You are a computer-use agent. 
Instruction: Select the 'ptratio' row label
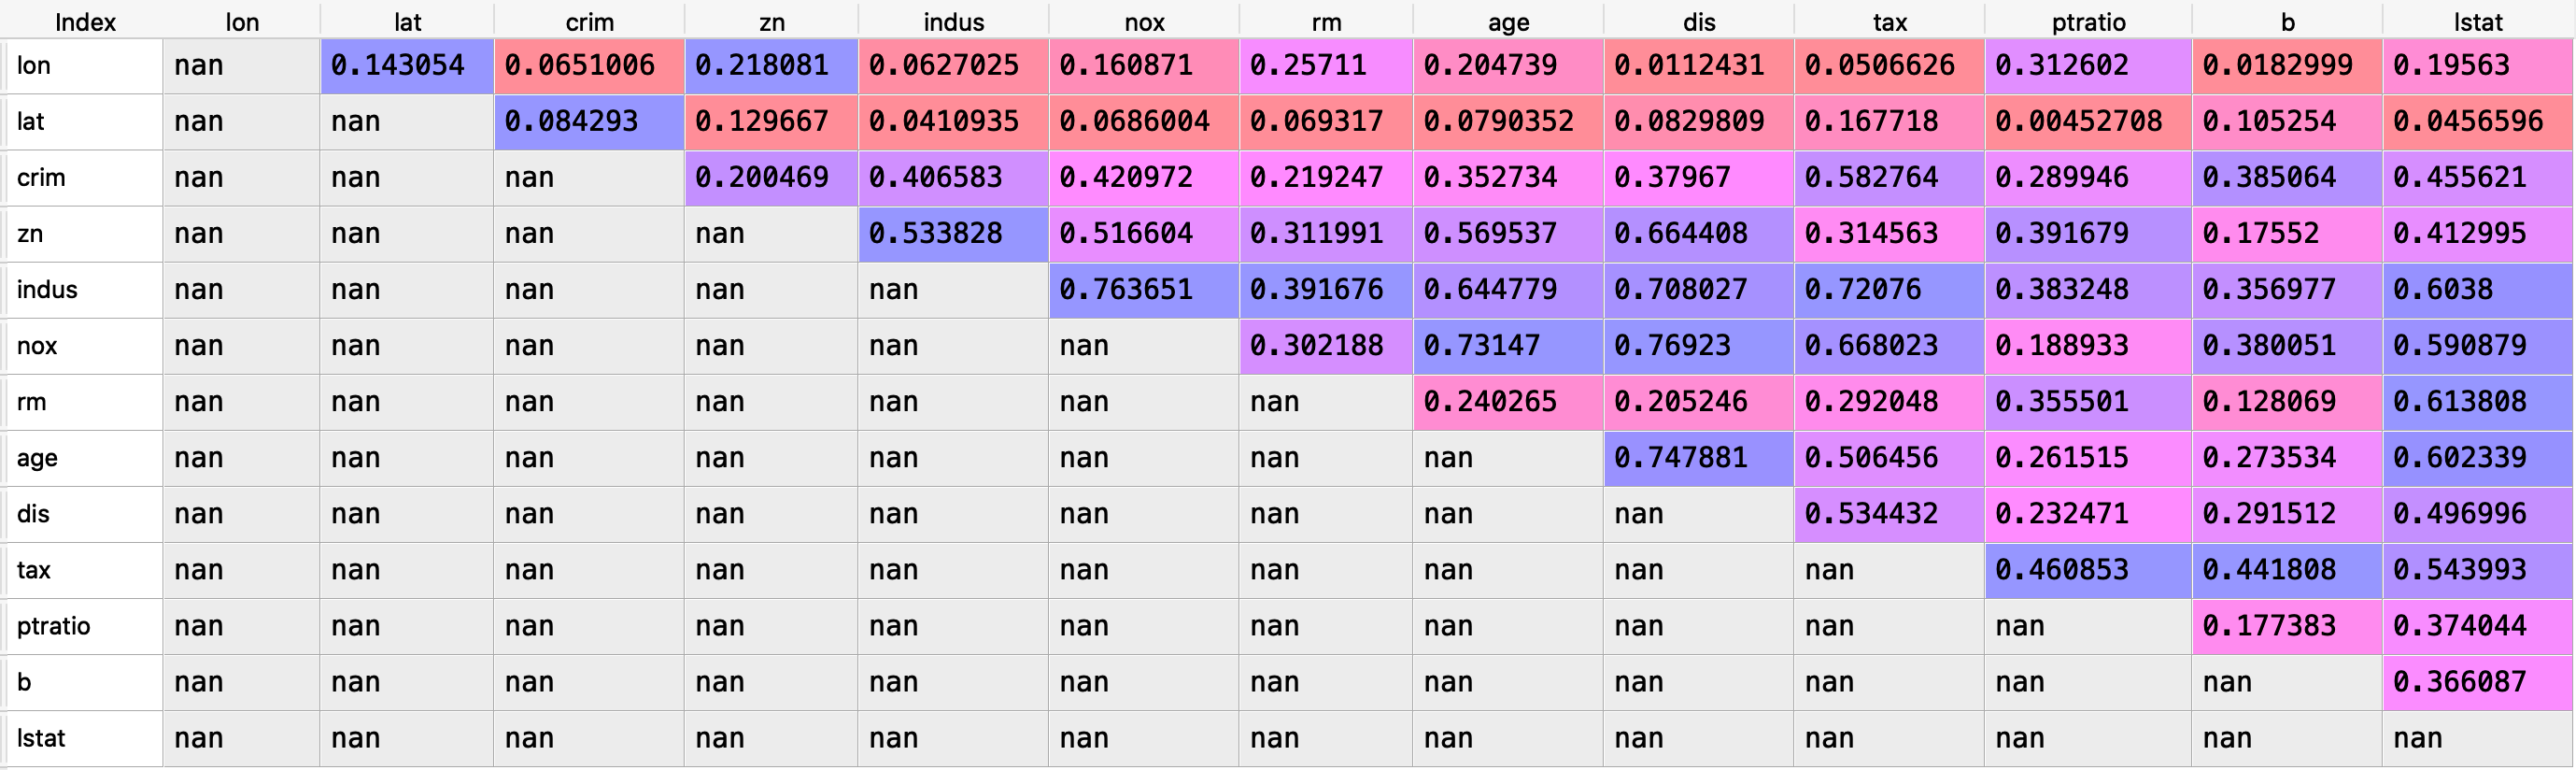[84, 626]
